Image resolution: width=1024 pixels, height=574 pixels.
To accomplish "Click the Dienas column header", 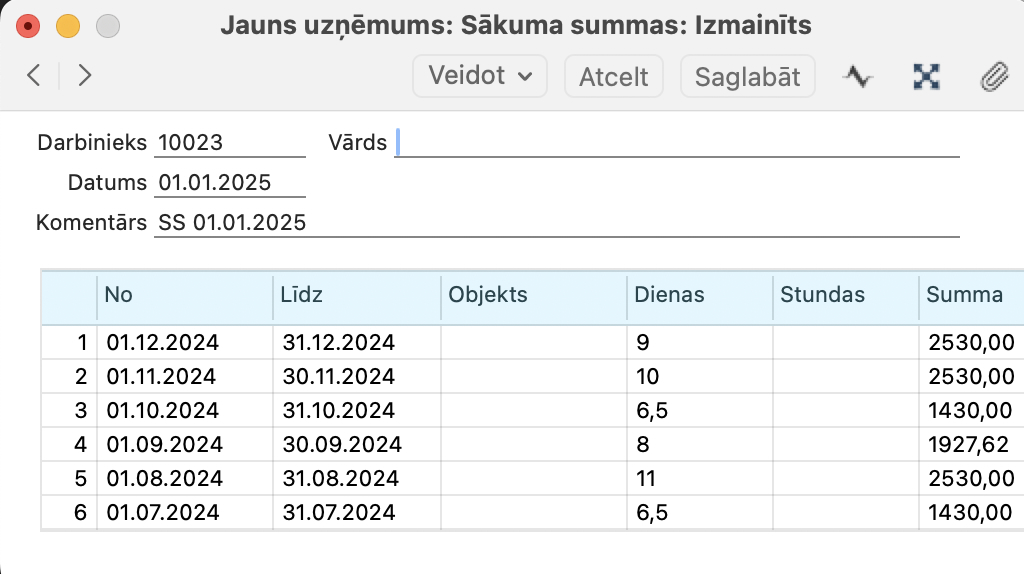I will (699, 295).
